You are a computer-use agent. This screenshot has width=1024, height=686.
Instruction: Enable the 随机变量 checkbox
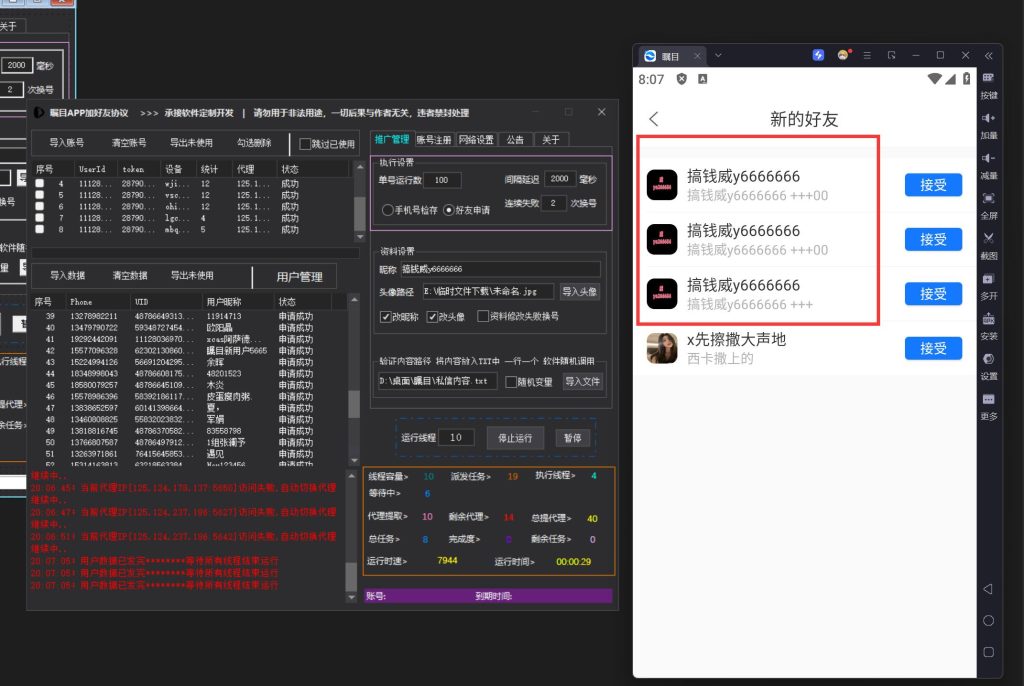[510, 381]
